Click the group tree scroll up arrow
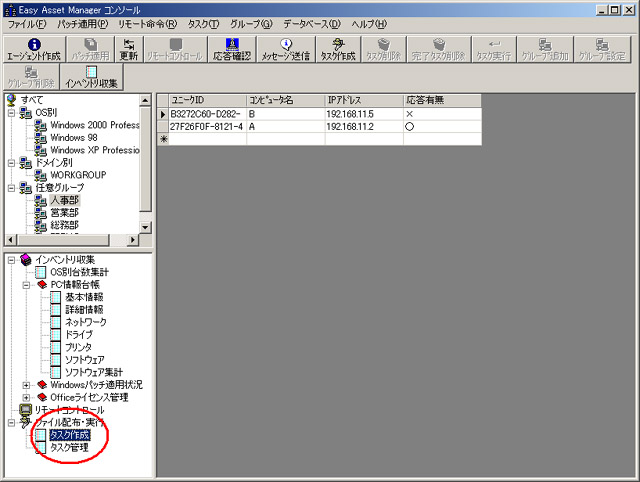Viewport: 640px width, 482px height. coord(145,100)
